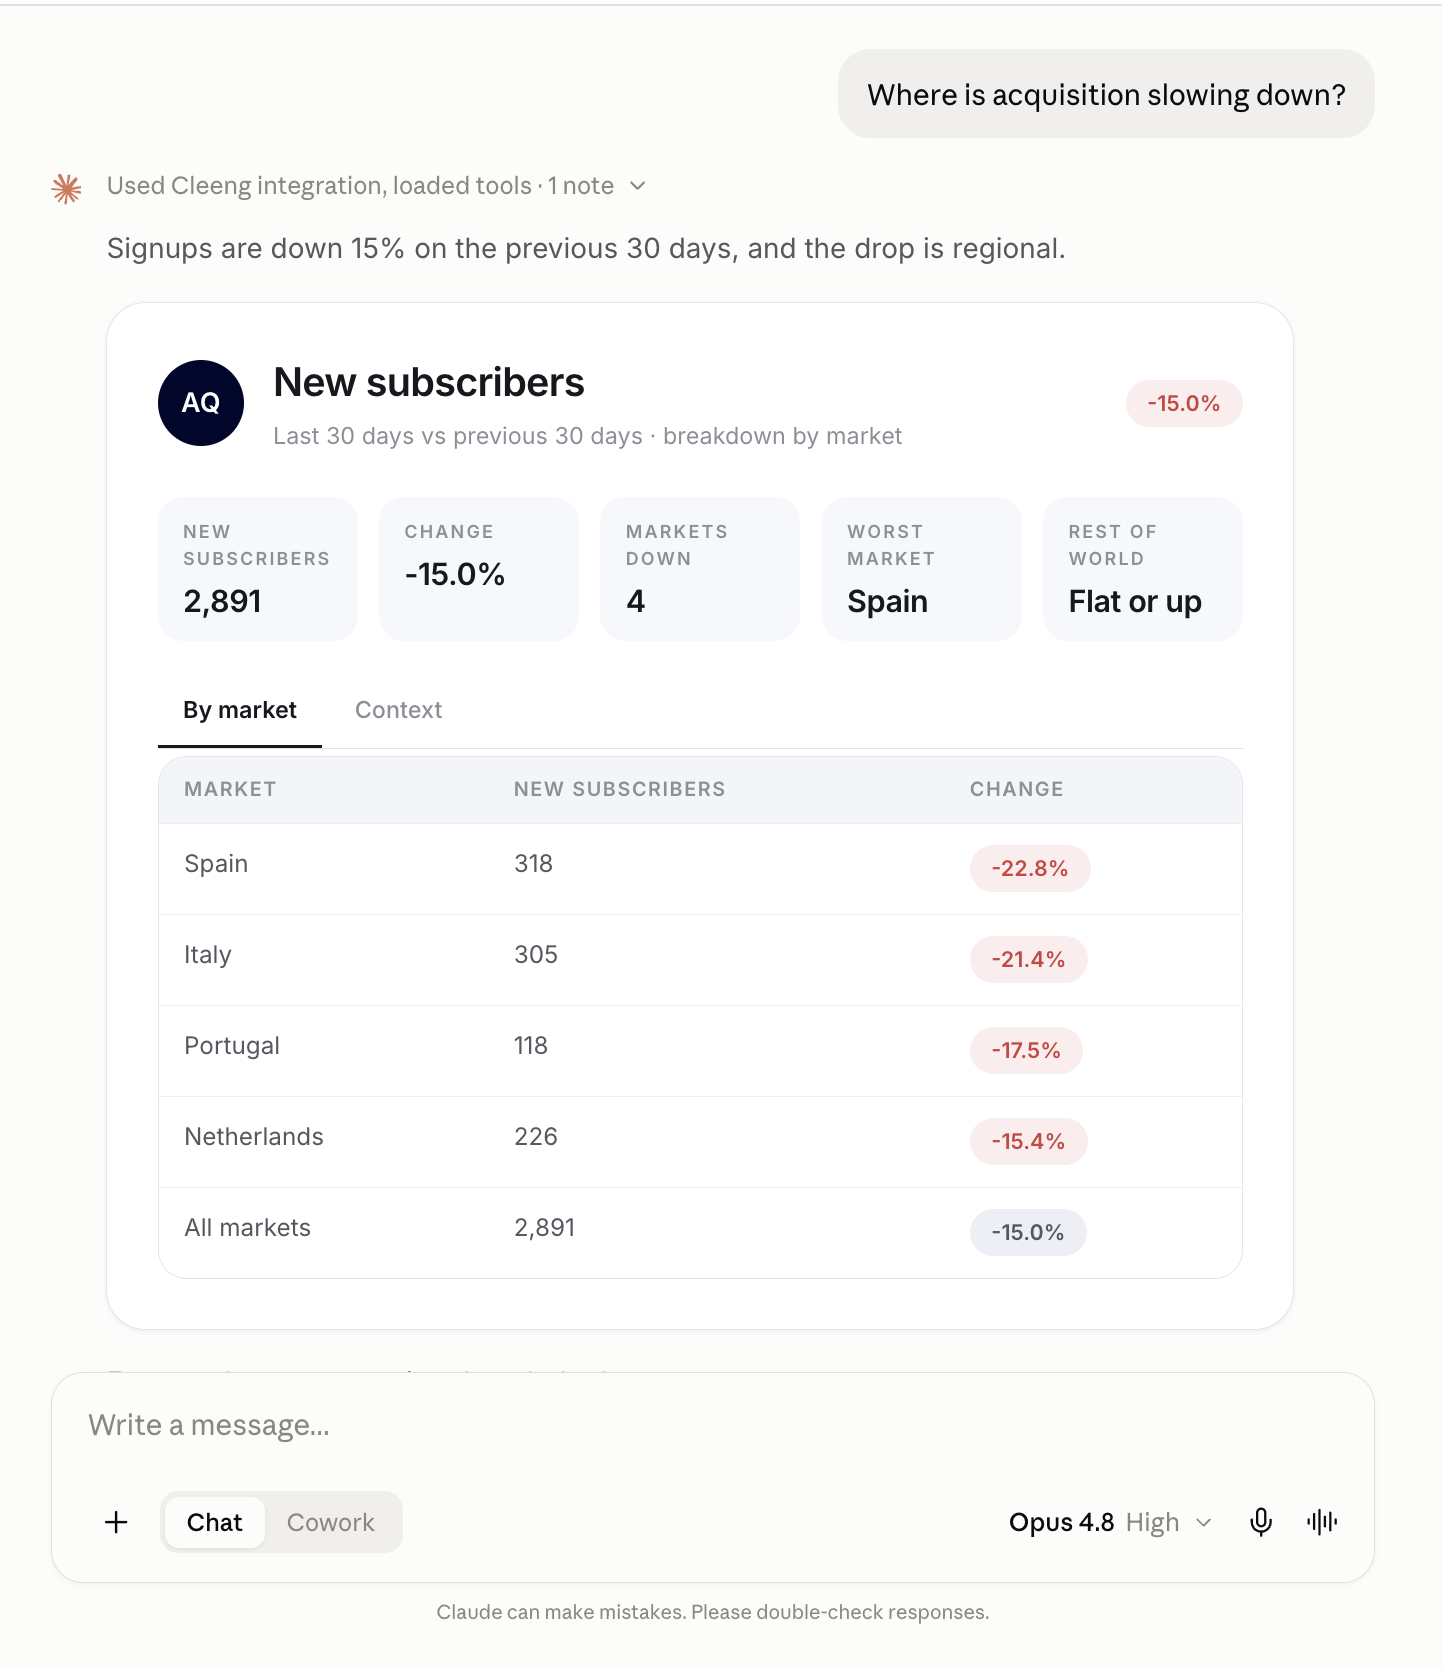Click Italy's -21.4% change badge
1442x1670 pixels.
click(1028, 959)
